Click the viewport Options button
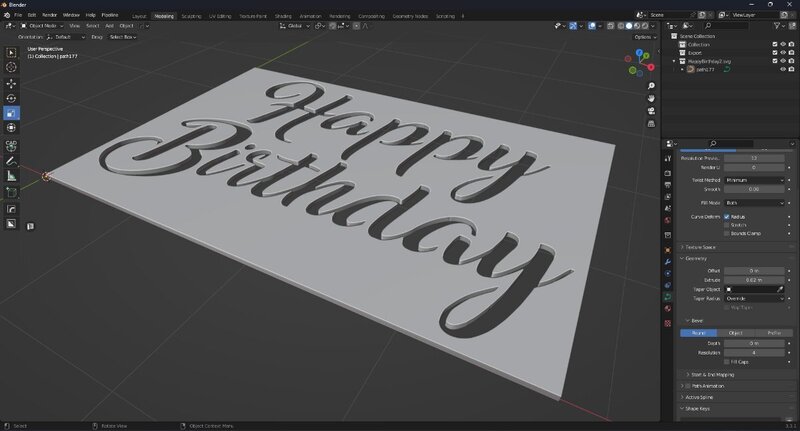The image size is (800, 431). pyautogui.click(x=644, y=37)
